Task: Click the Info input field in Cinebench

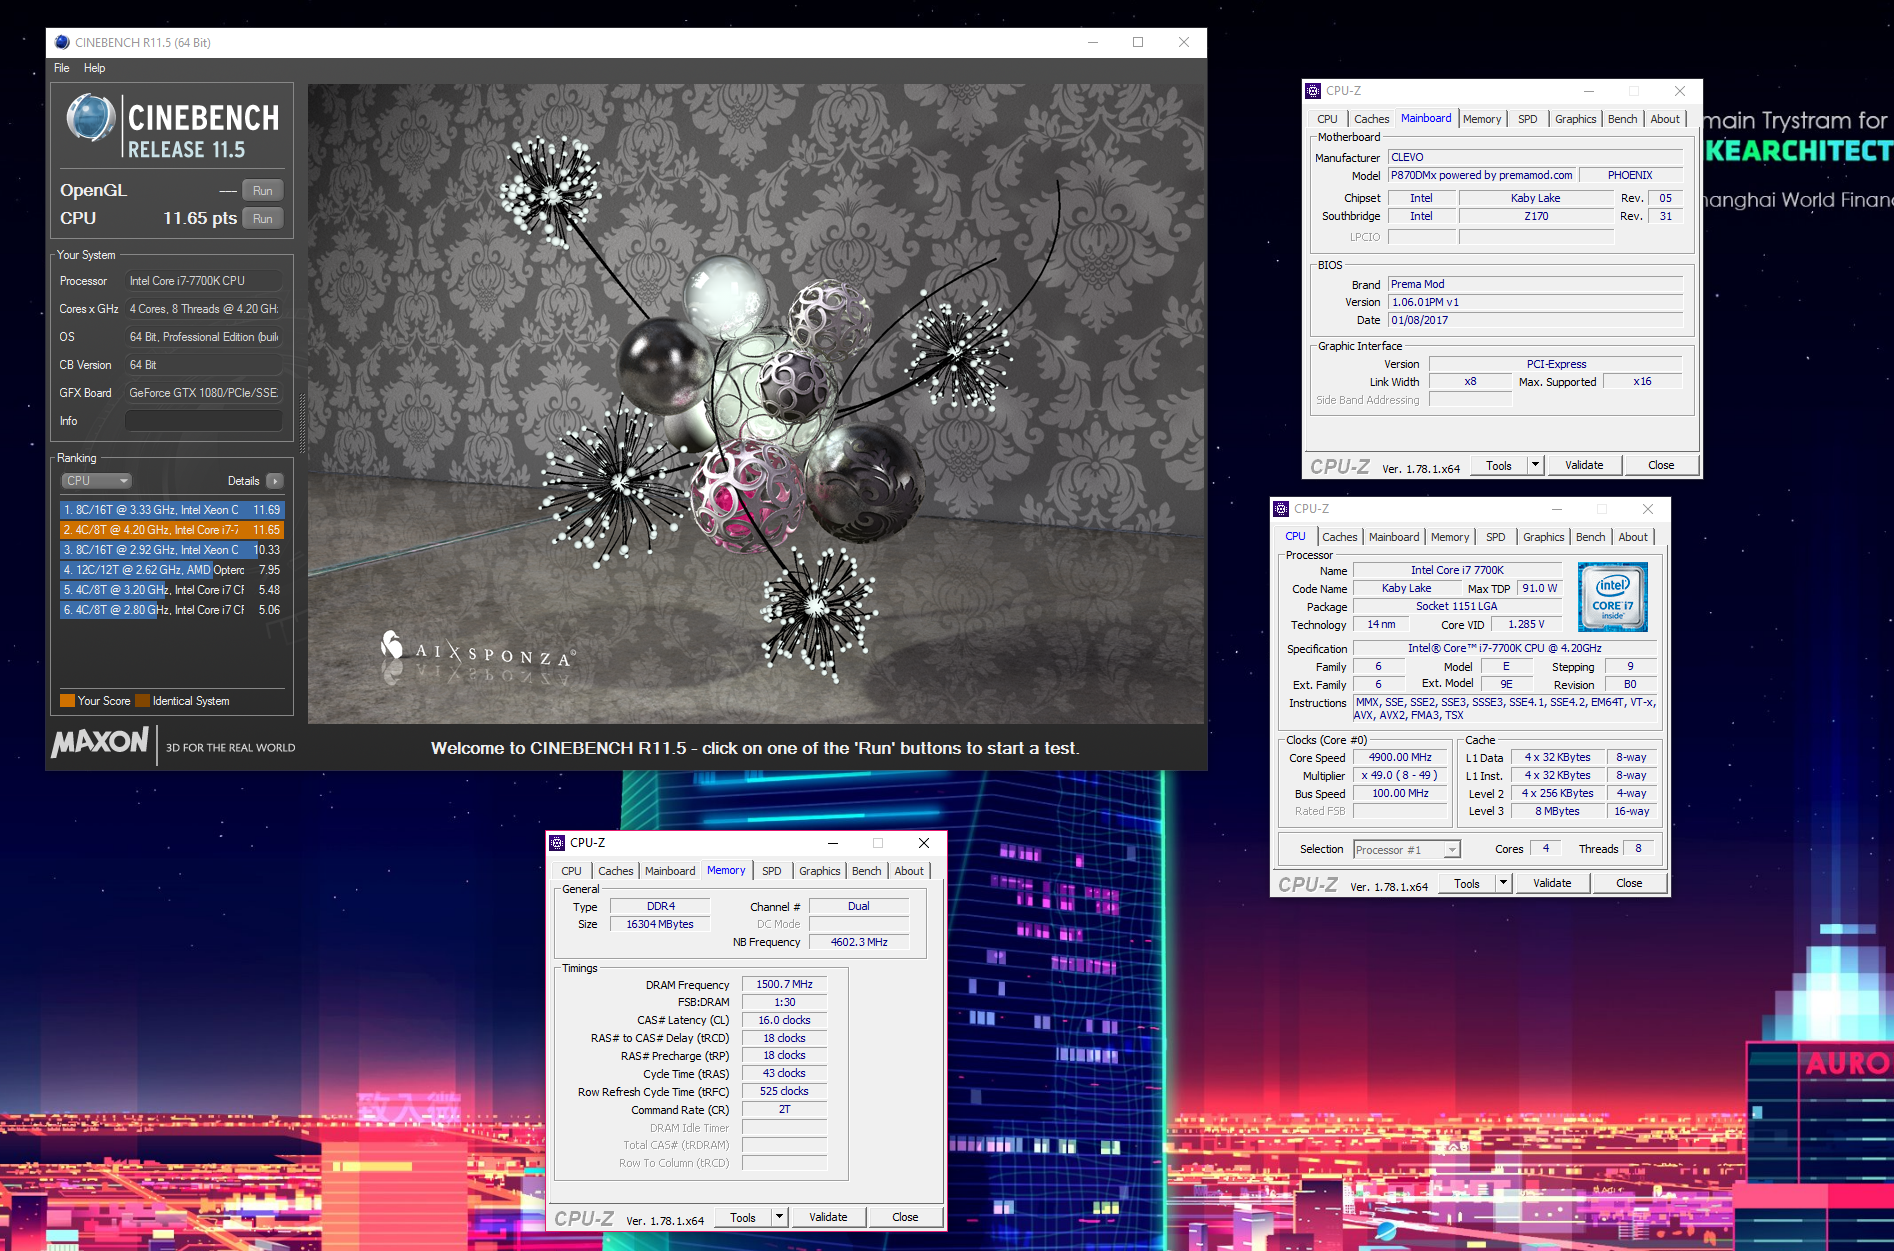Action: 204,421
